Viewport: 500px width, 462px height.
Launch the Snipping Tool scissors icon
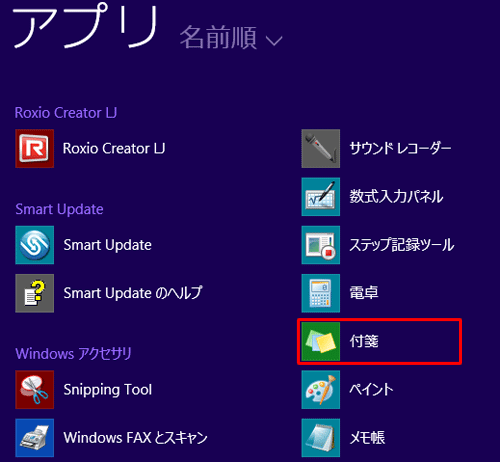pos(34,390)
